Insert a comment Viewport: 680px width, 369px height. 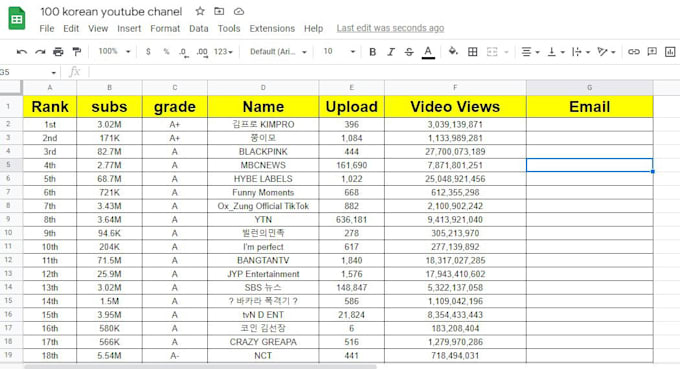(x=652, y=52)
